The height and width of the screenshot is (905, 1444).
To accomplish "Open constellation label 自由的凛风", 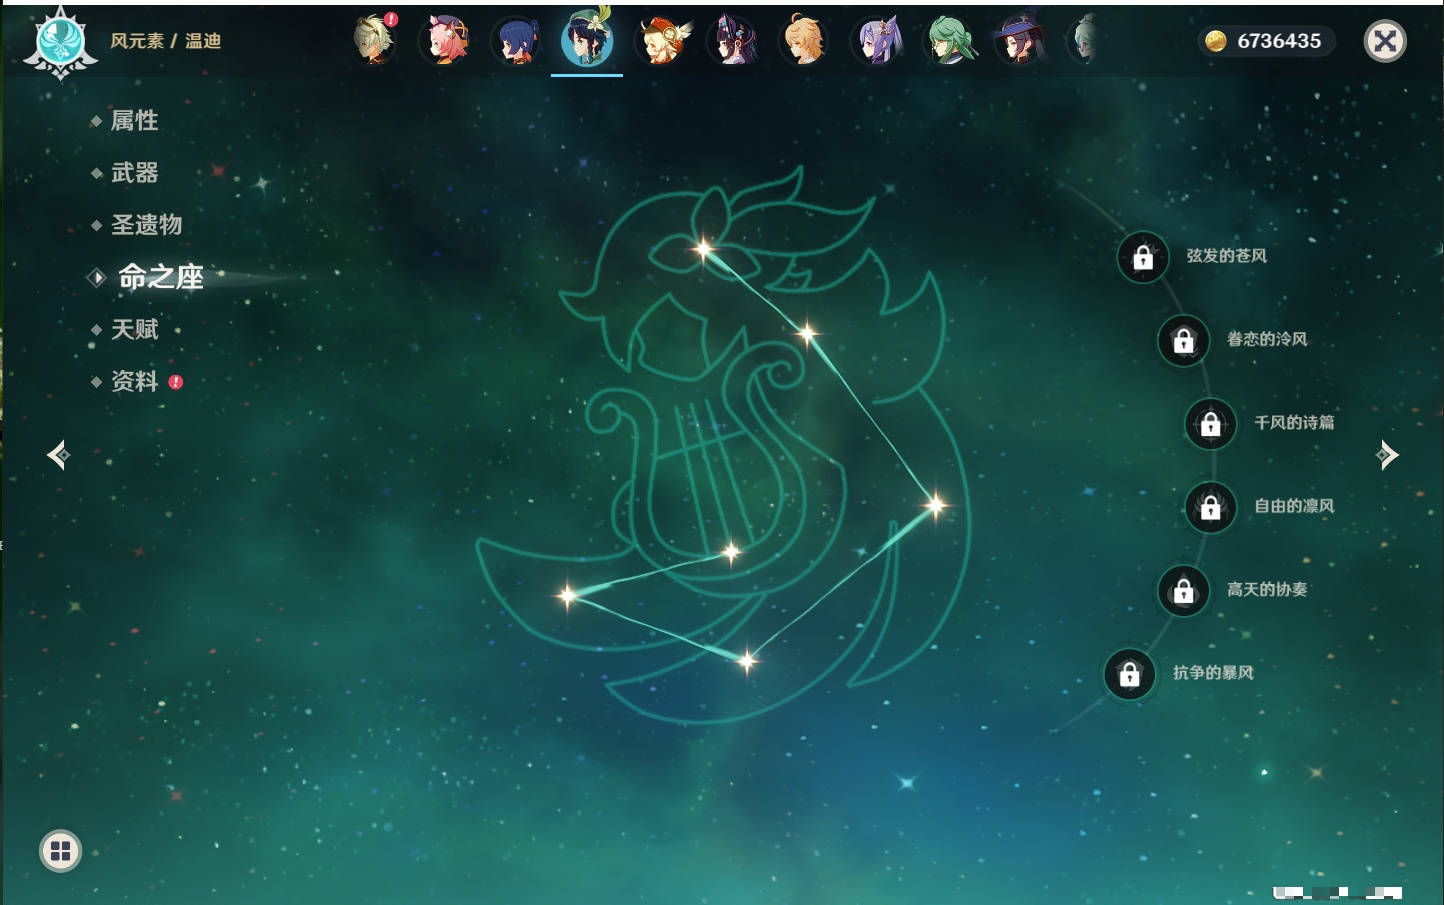I will point(1294,506).
